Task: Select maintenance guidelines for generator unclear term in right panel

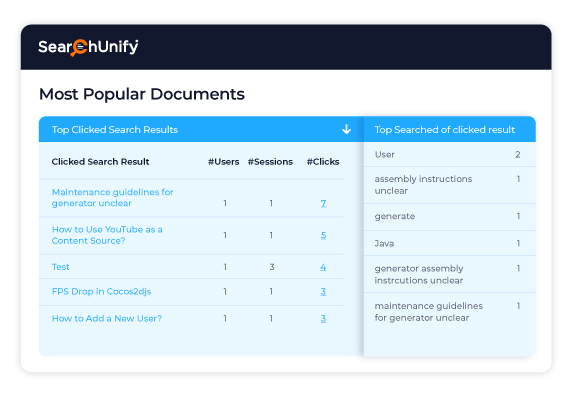Action: click(450, 312)
